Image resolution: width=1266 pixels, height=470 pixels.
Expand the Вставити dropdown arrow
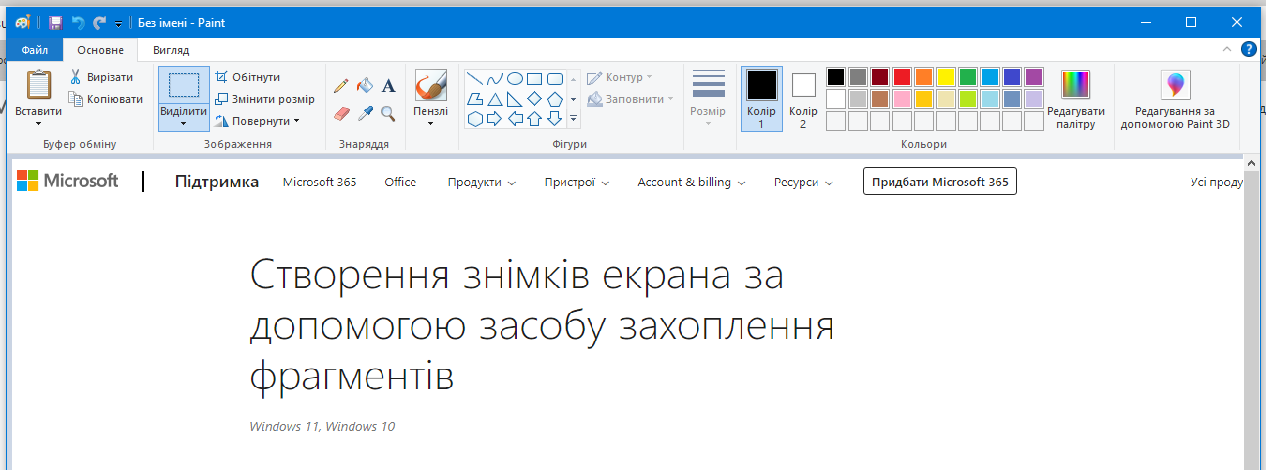pos(38,124)
